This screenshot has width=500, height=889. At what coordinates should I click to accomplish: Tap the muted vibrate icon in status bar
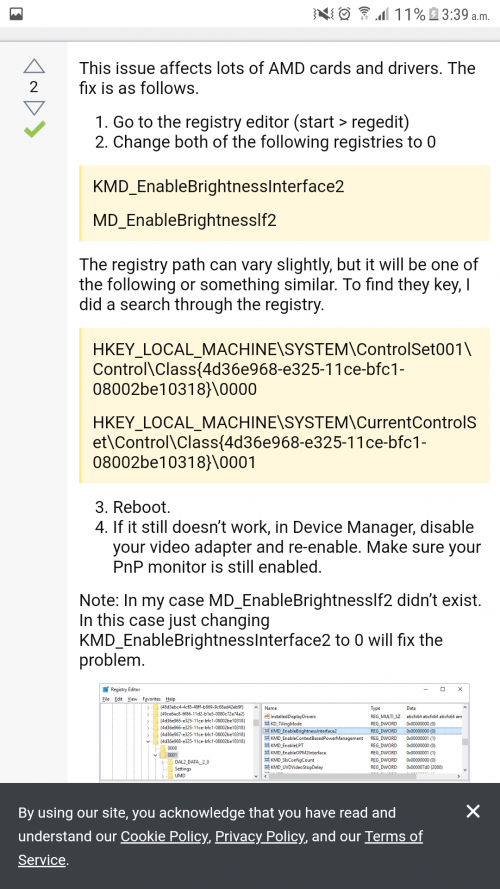coord(323,14)
